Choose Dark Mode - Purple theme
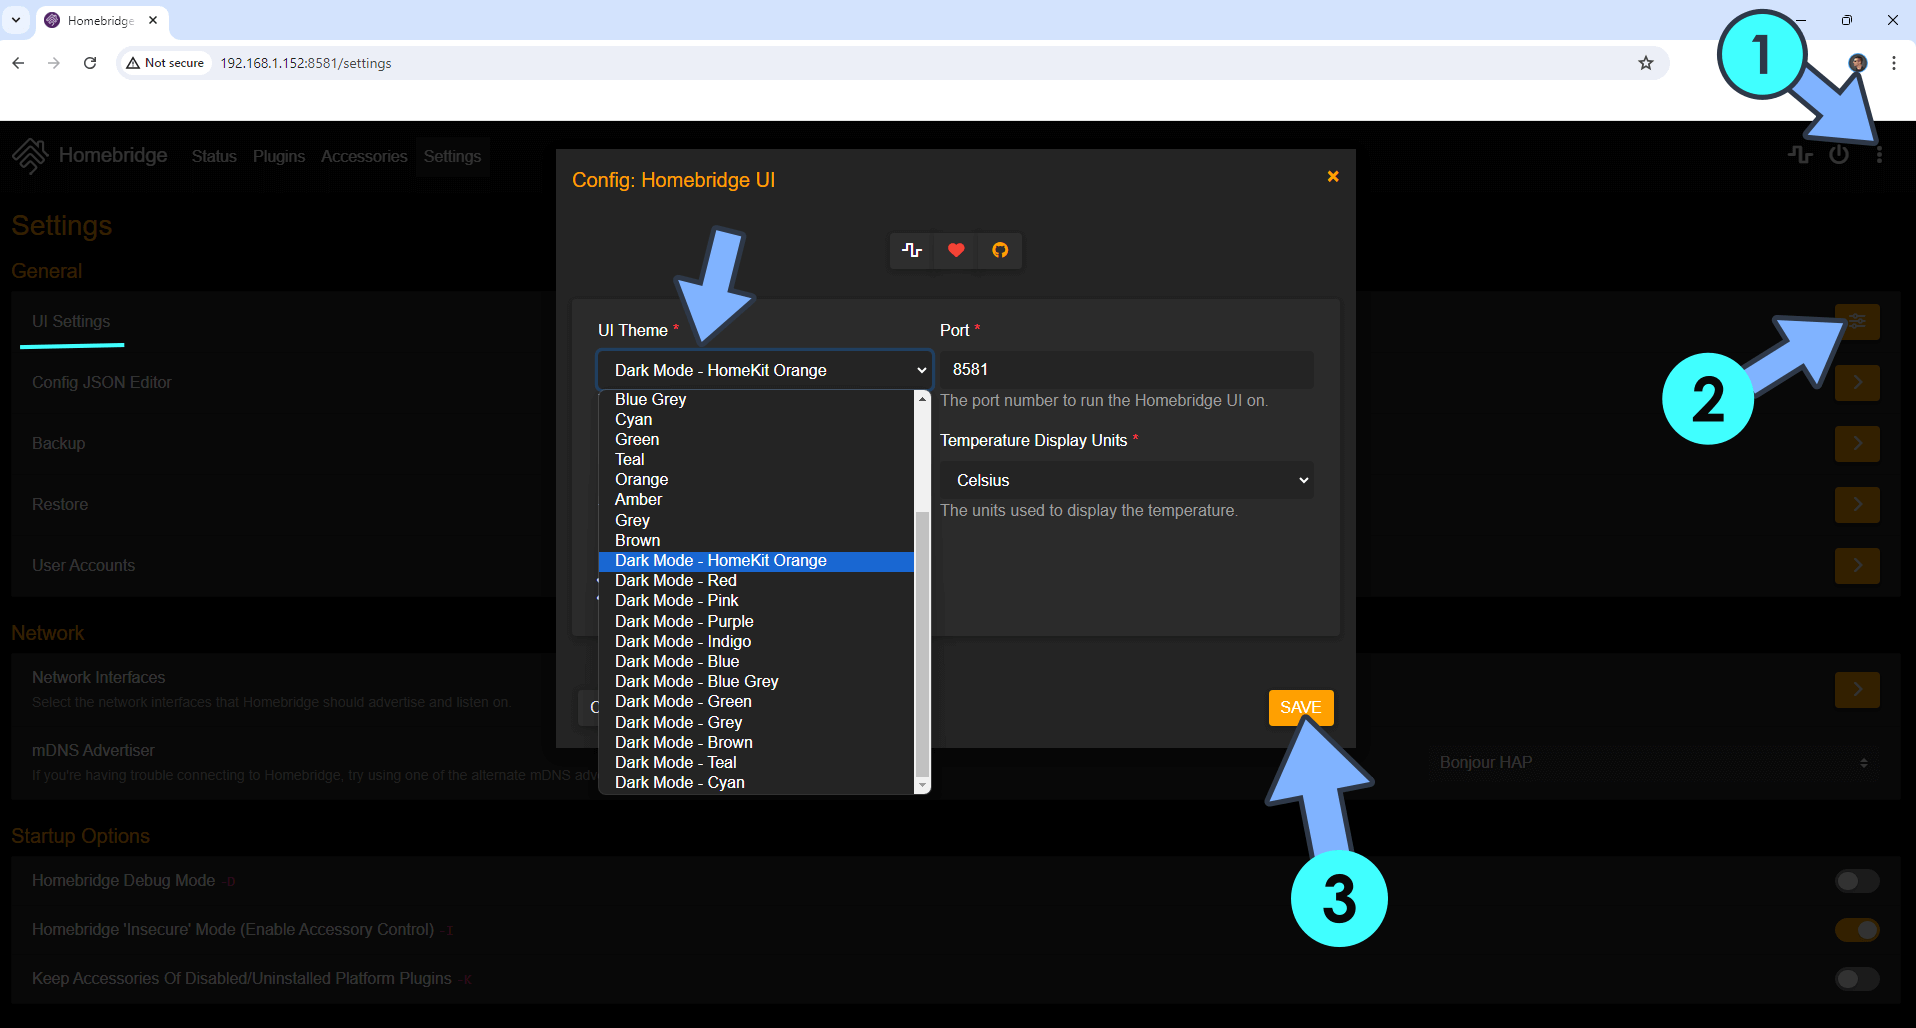The width and height of the screenshot is (1916, 1028). [756, 622]
